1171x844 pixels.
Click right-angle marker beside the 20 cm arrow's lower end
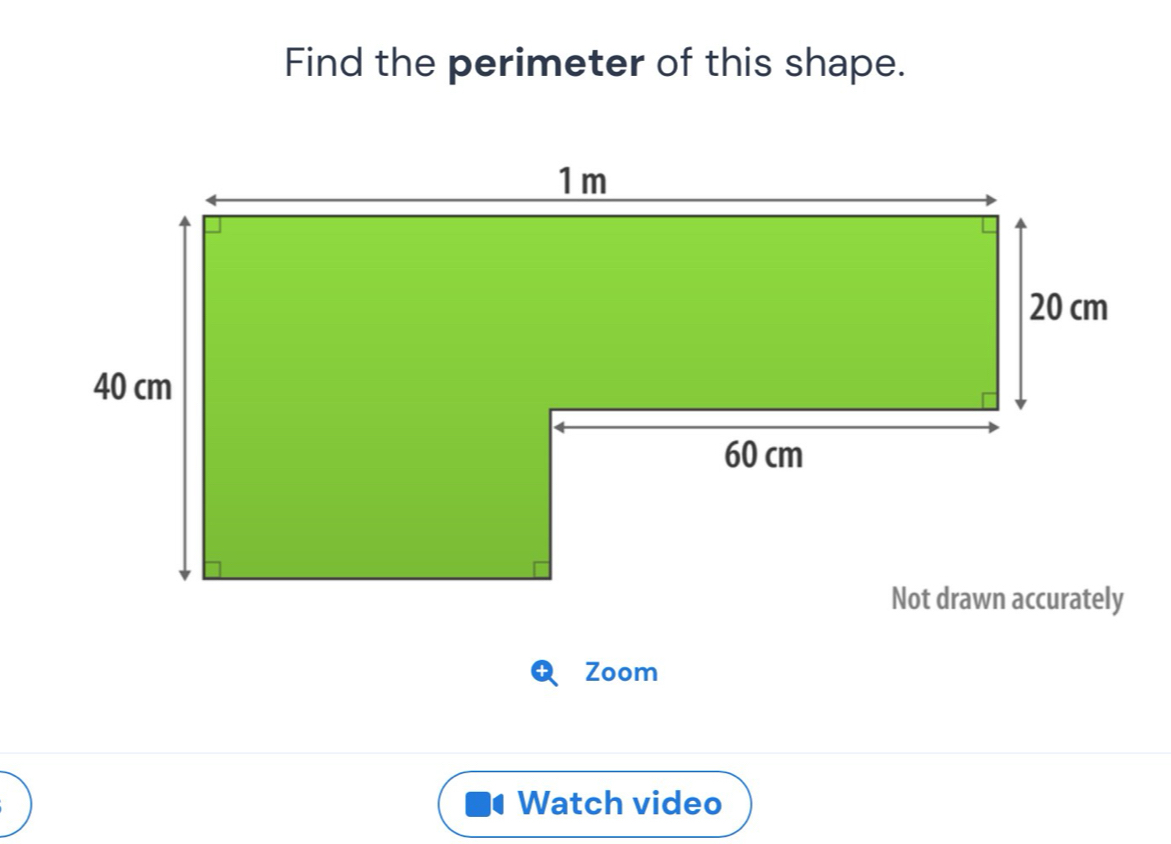click(x=988, y=400)
